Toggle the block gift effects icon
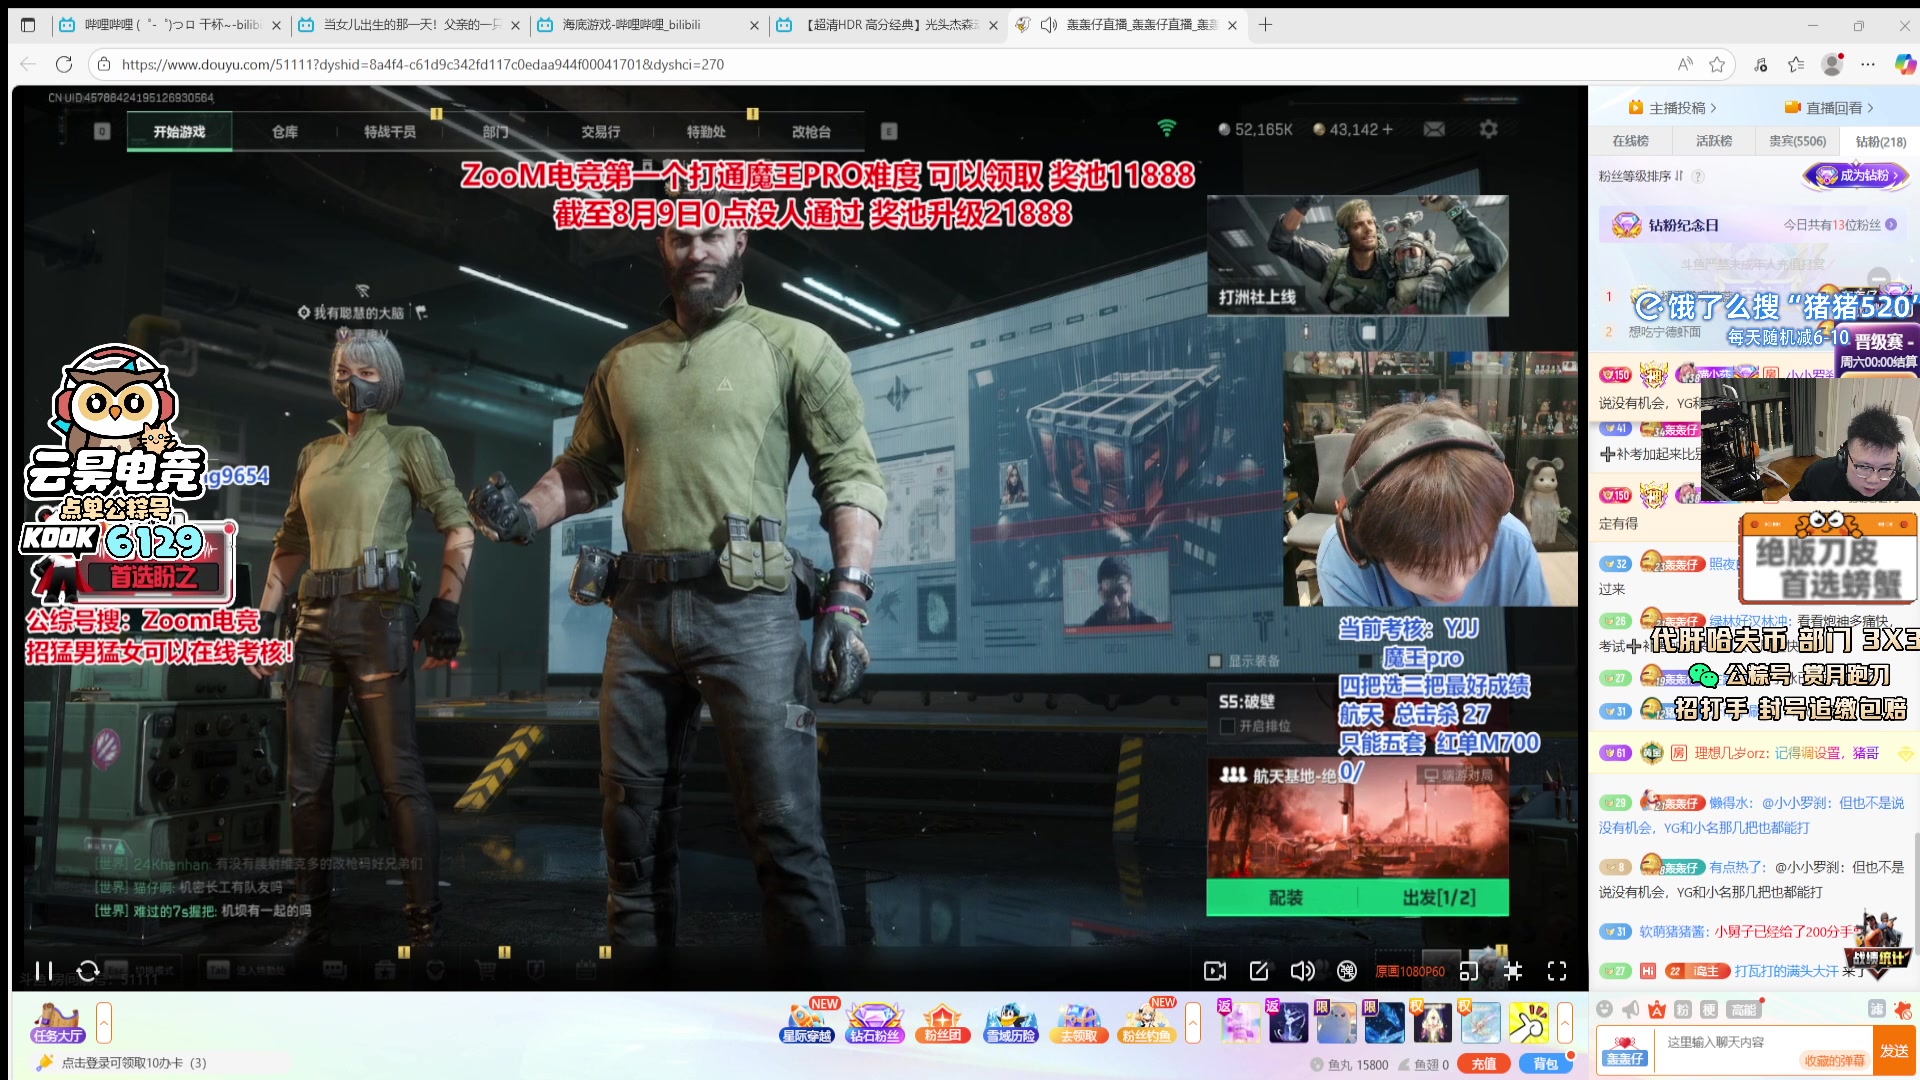The image size is (1920, 1080). 1903,1009
